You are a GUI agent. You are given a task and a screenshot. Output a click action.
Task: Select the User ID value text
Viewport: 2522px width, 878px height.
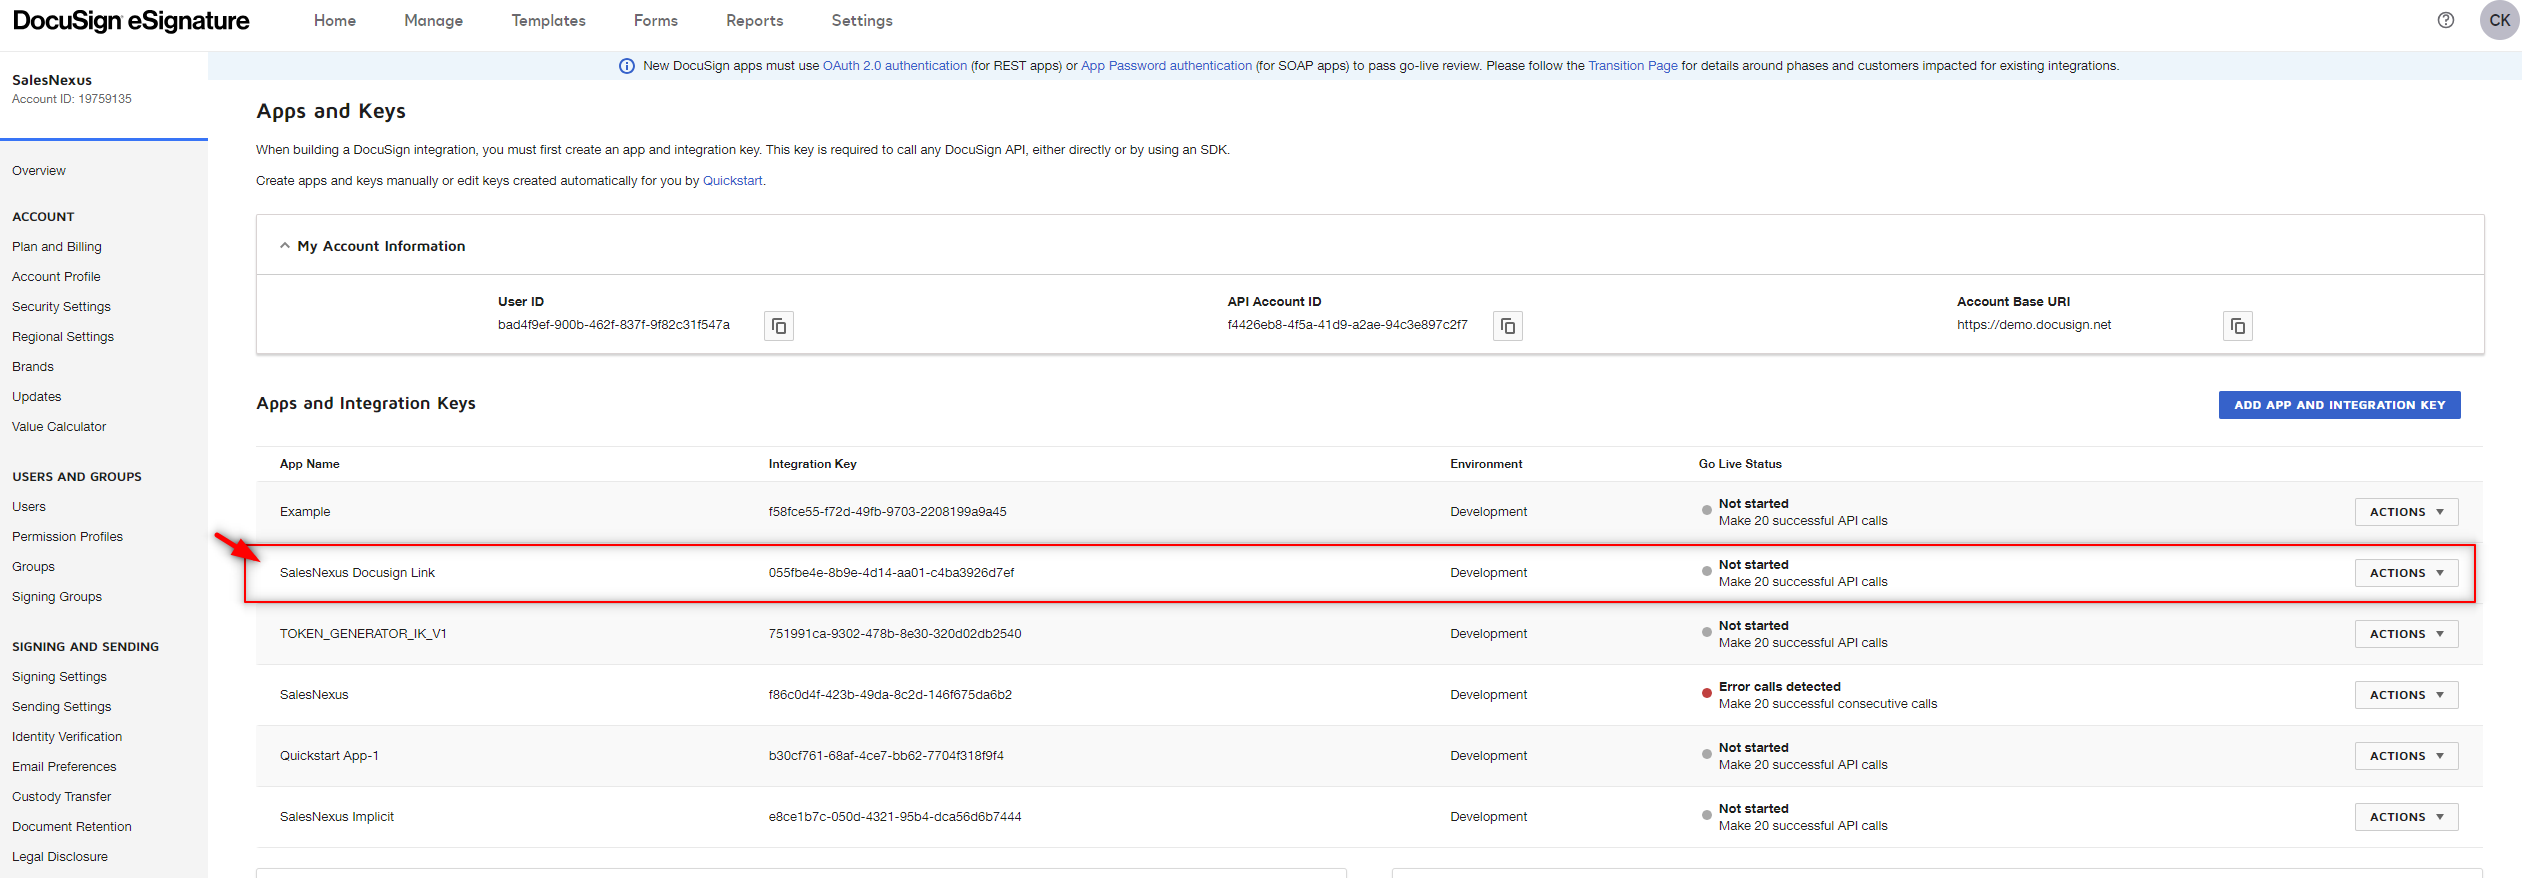tap(614, 325)
